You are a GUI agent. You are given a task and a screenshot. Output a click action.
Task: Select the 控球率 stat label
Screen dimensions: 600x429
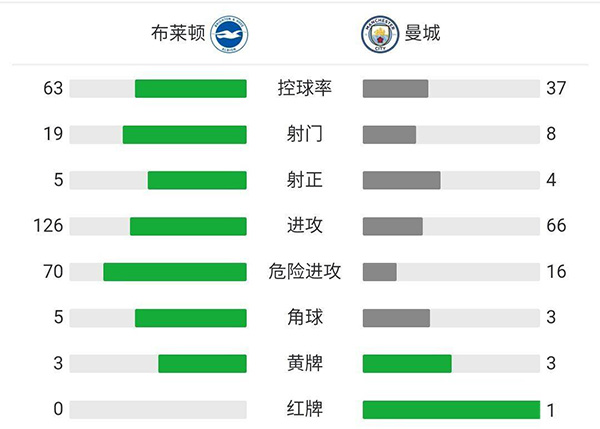[304, 88]
